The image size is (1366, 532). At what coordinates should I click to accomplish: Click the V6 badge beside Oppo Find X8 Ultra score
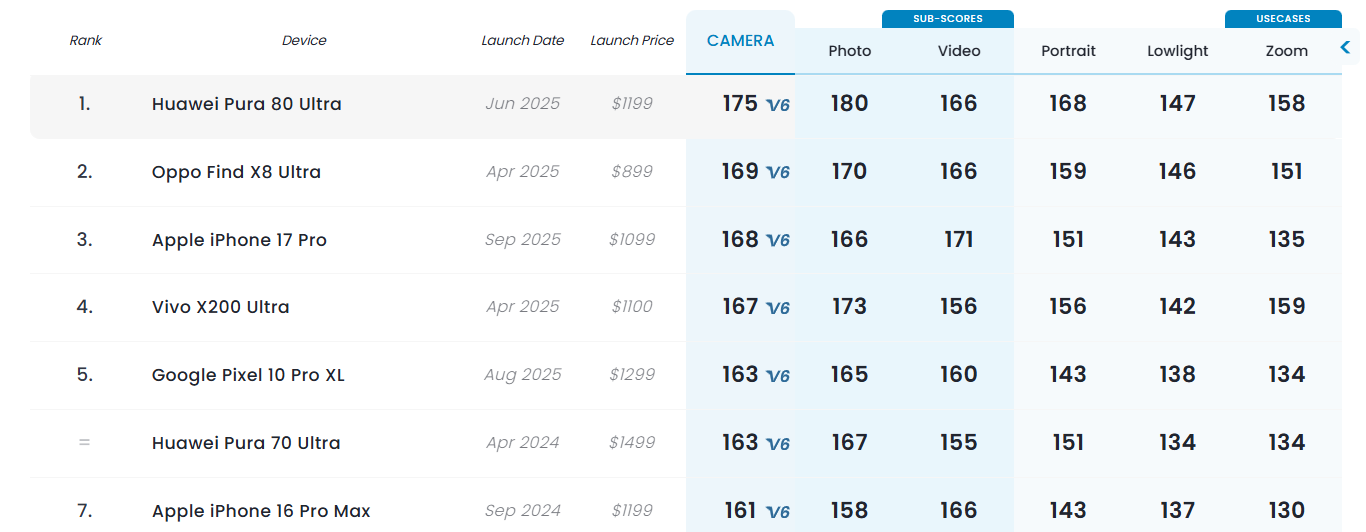pyautogui.click(x=778, y=173)
